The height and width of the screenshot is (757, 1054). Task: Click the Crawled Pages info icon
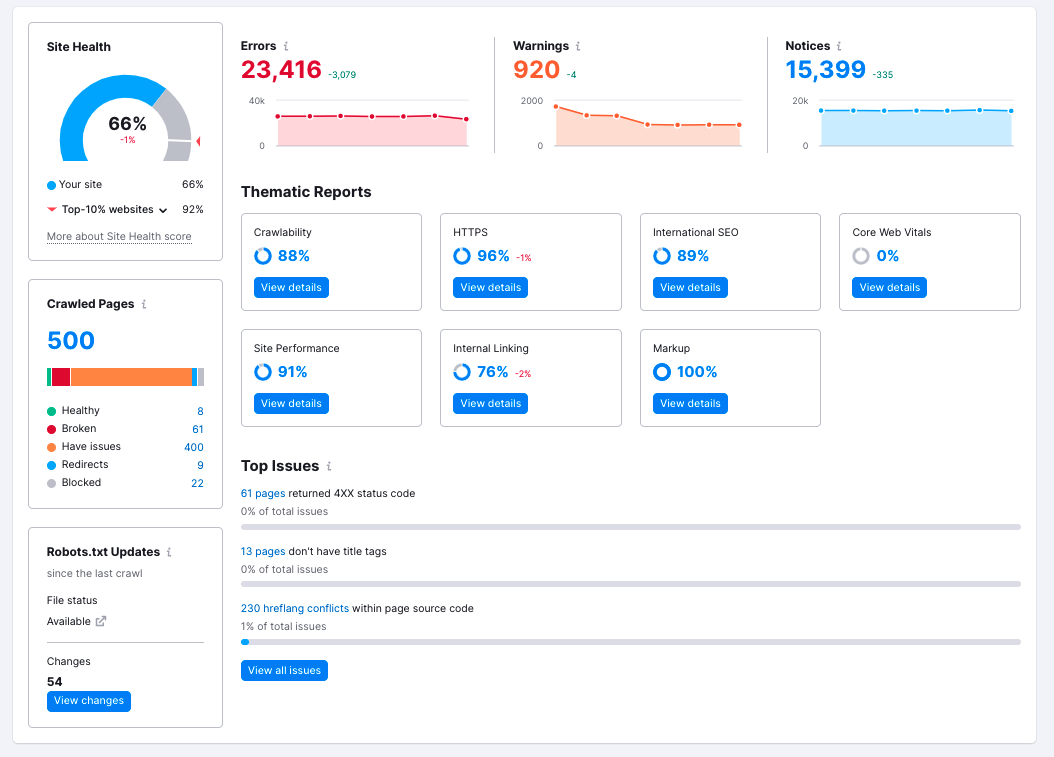tap(144, 304)
